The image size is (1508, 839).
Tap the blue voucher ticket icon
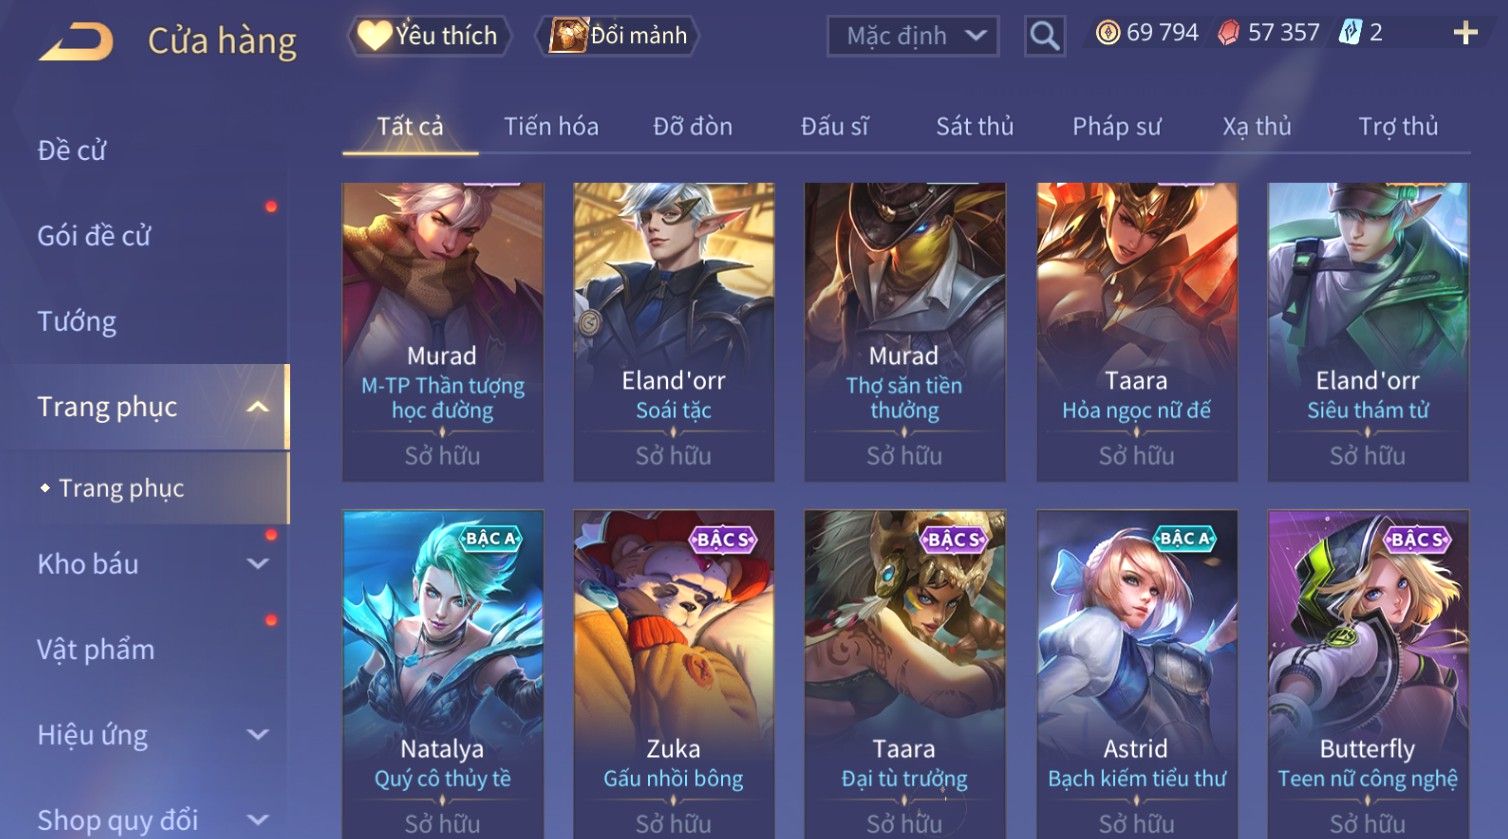click(x=1350, y=33)
